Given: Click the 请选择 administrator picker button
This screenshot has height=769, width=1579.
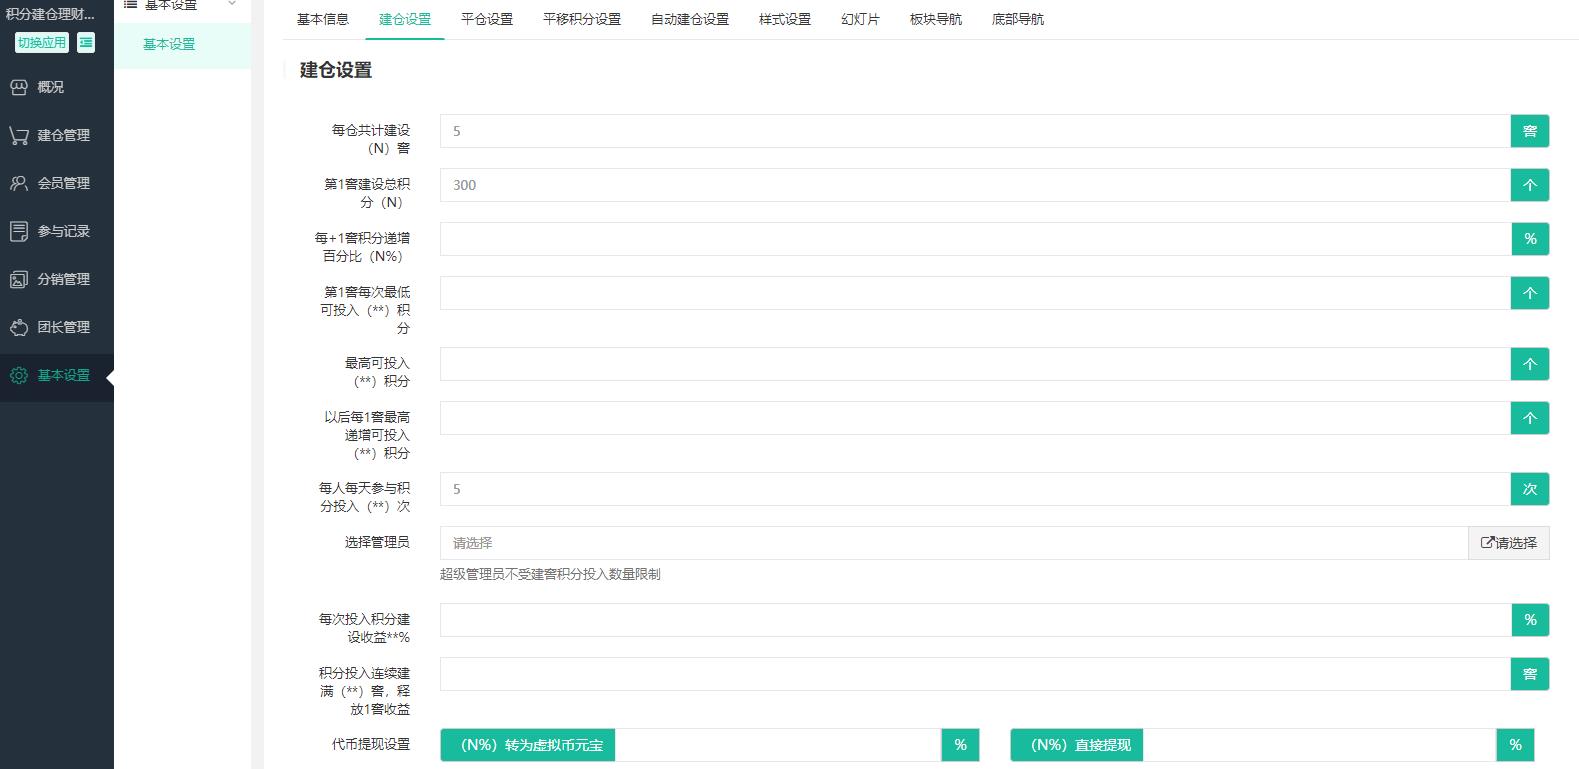Looking at the screenshot, I should tap(1509, 543).
